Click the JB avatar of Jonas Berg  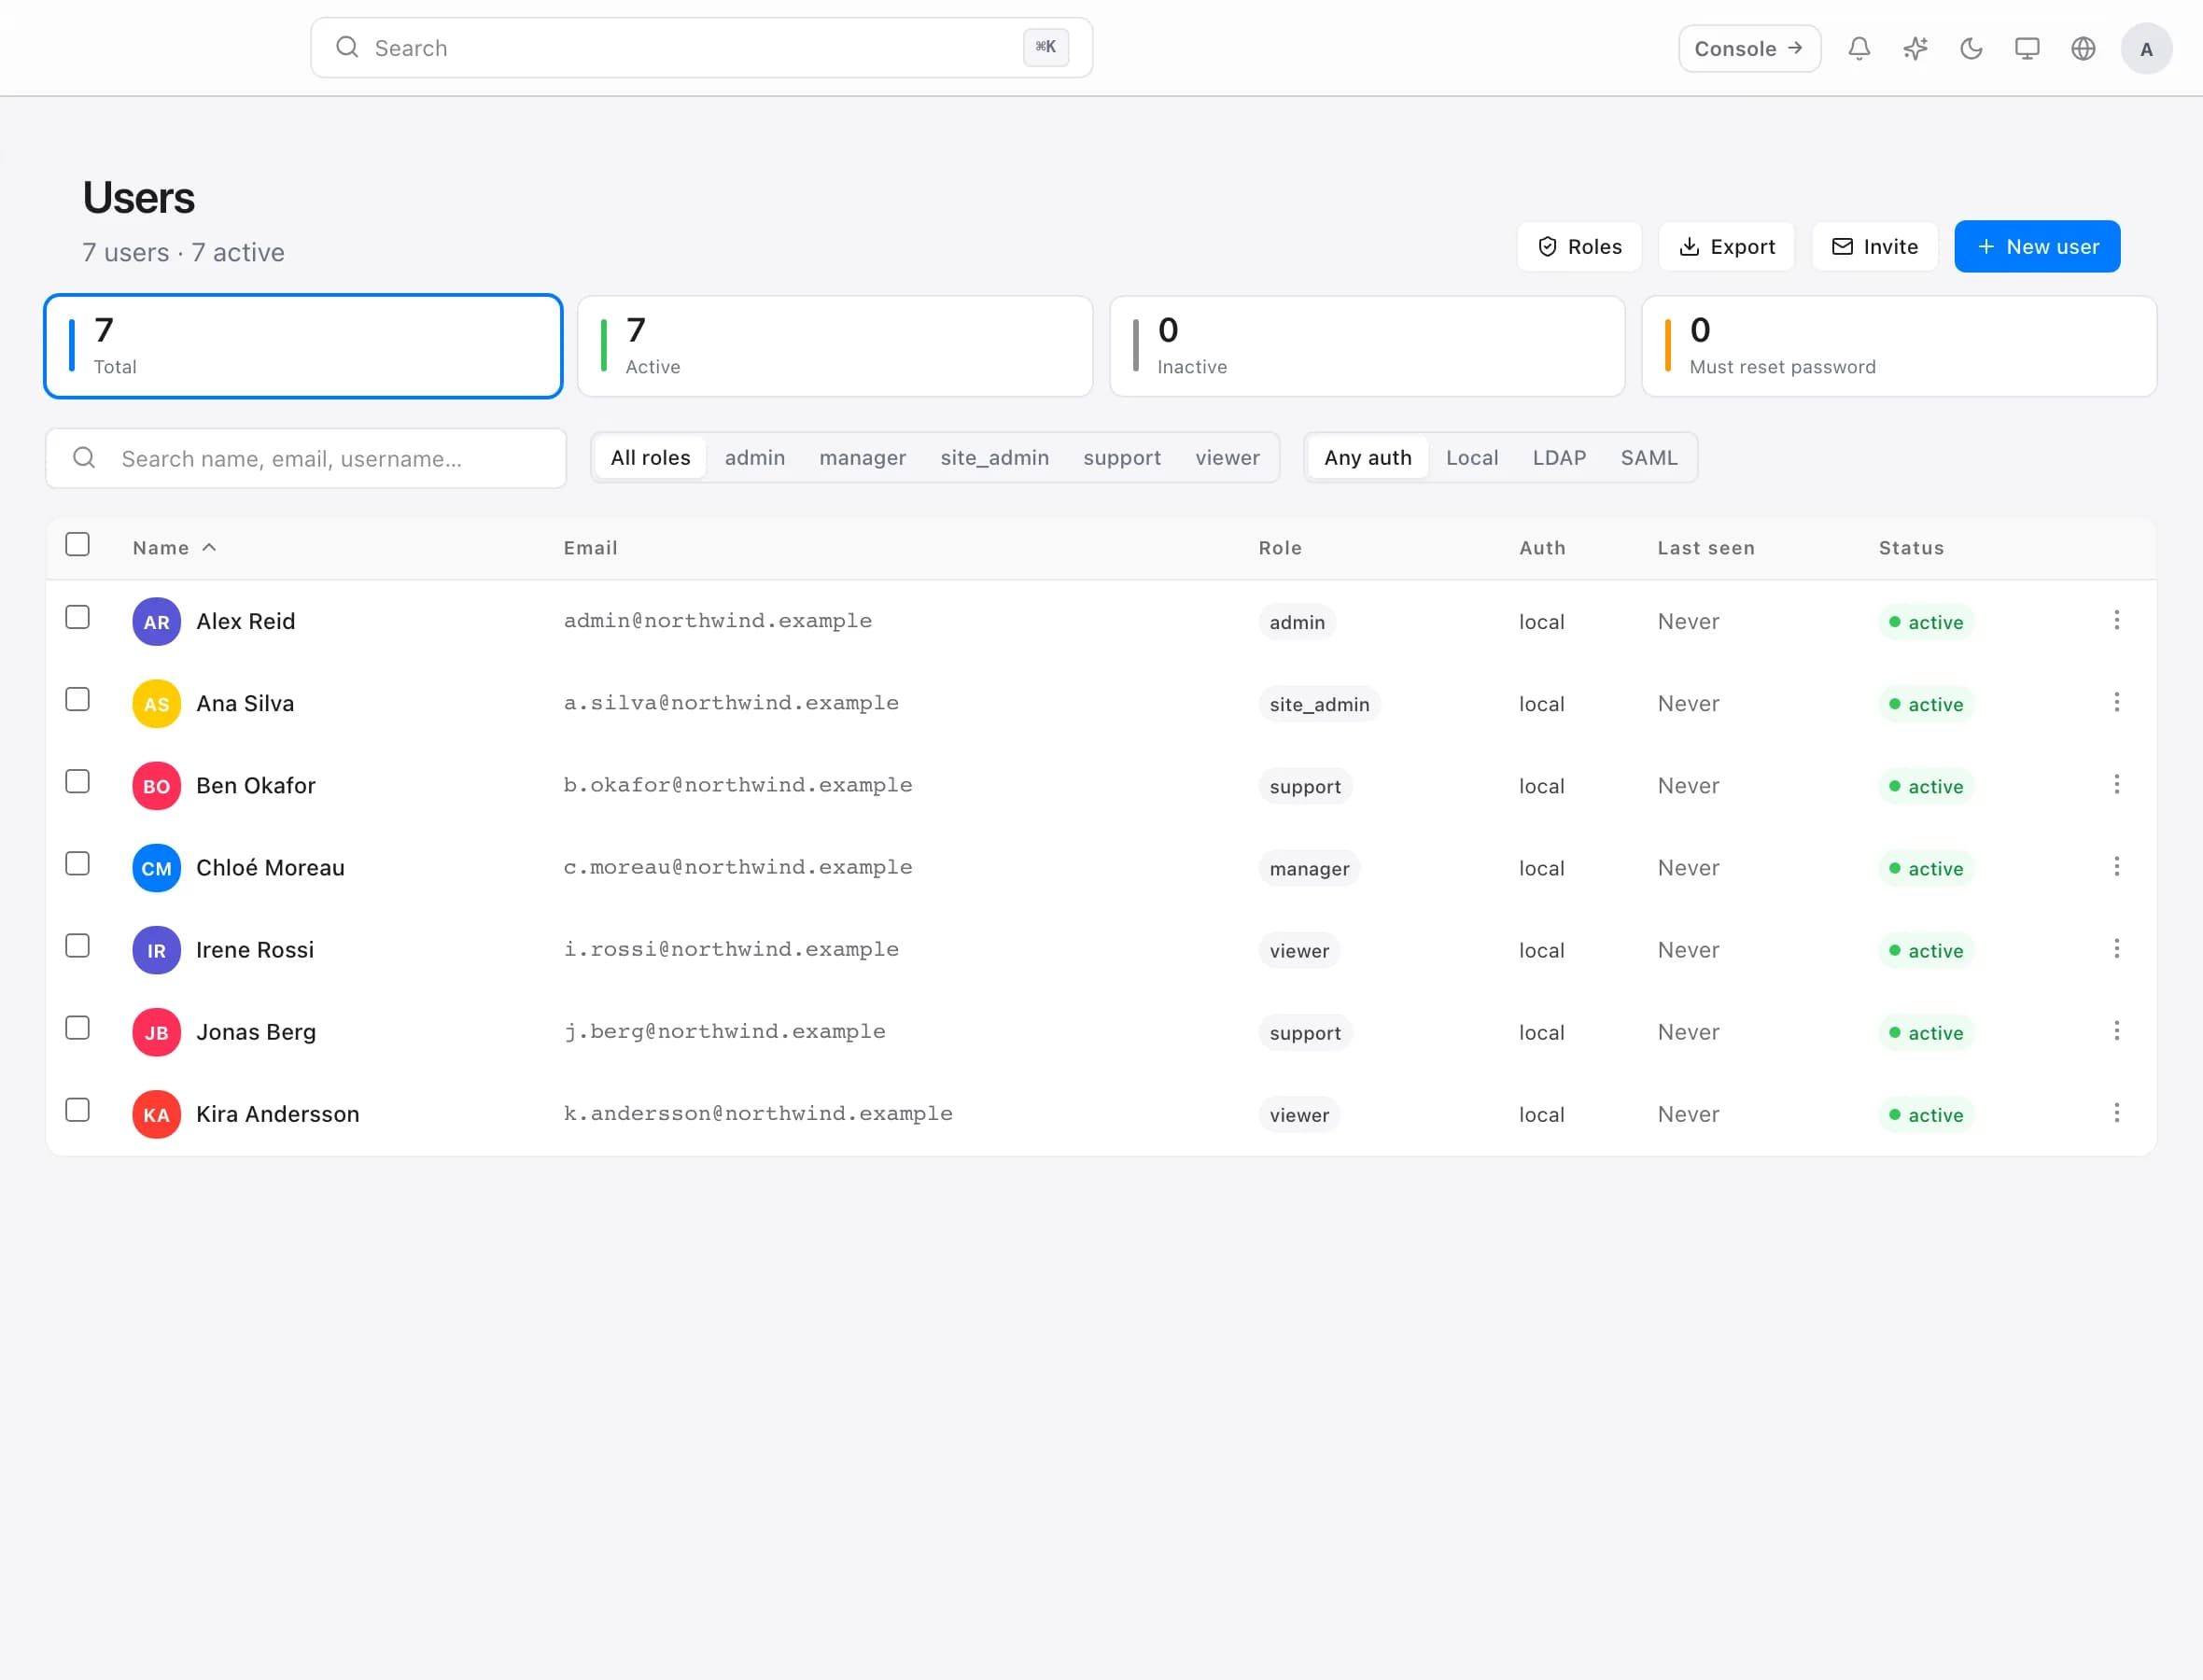(156, 1031)
